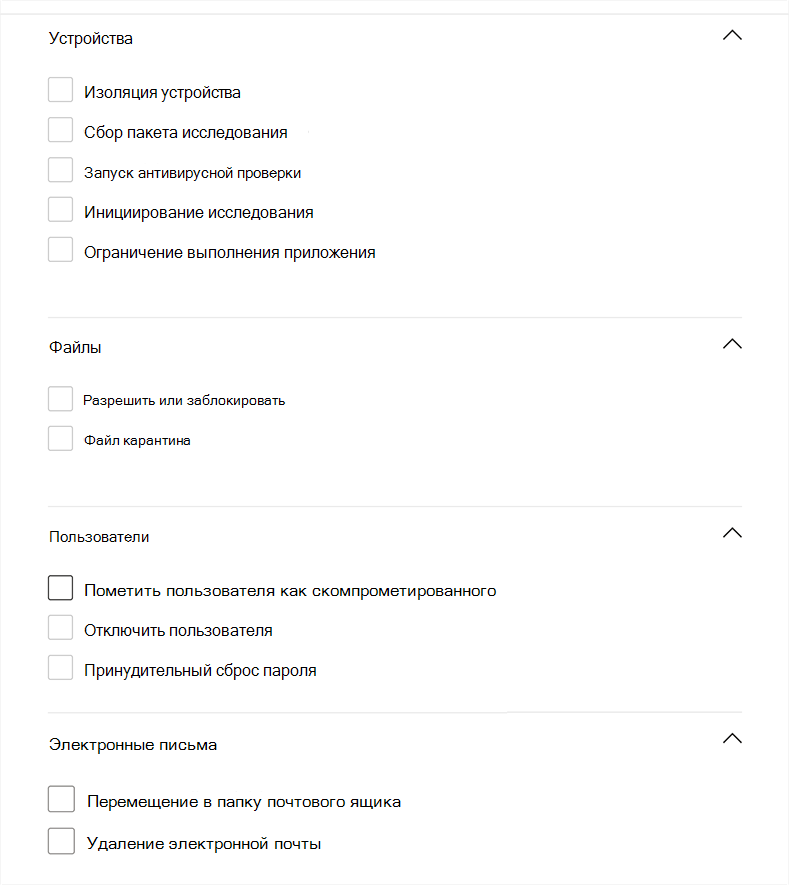Viewport: 789px width, 885px height.
Task: Check the Изоляция устройства checkbox
Action: click(60, 90)
